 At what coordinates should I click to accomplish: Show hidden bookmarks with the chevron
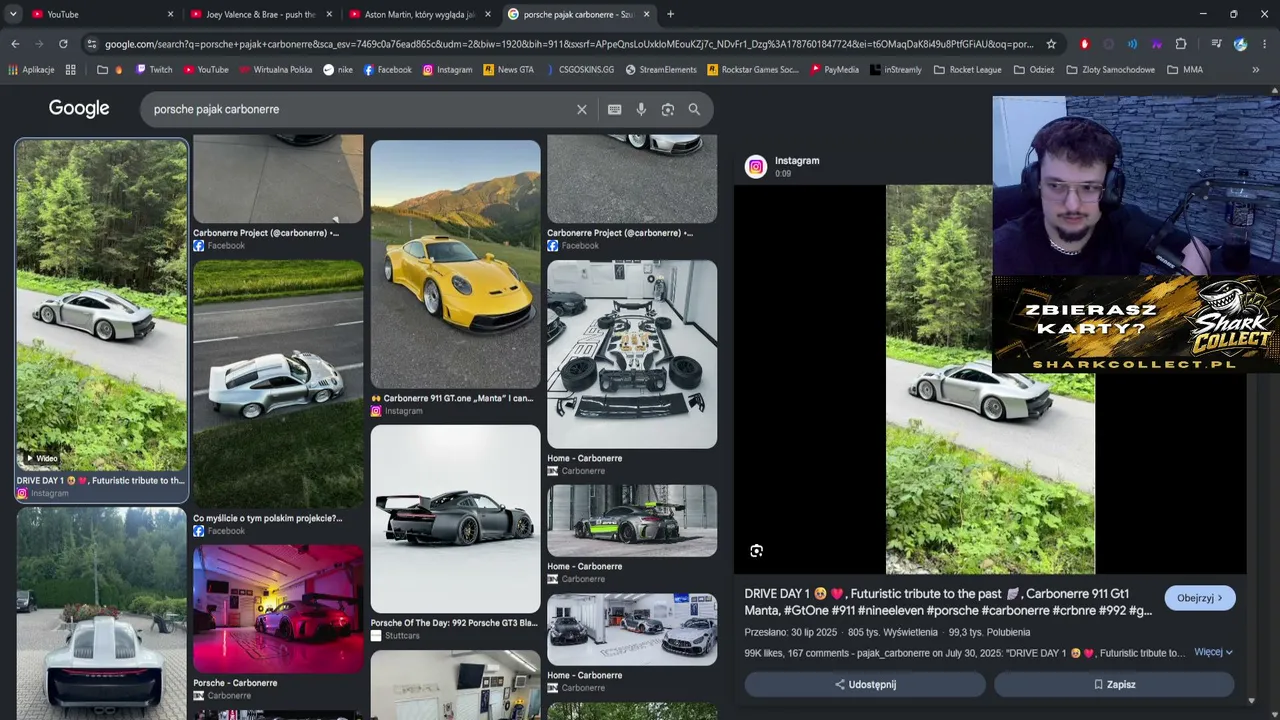[x=1256, y=70]
